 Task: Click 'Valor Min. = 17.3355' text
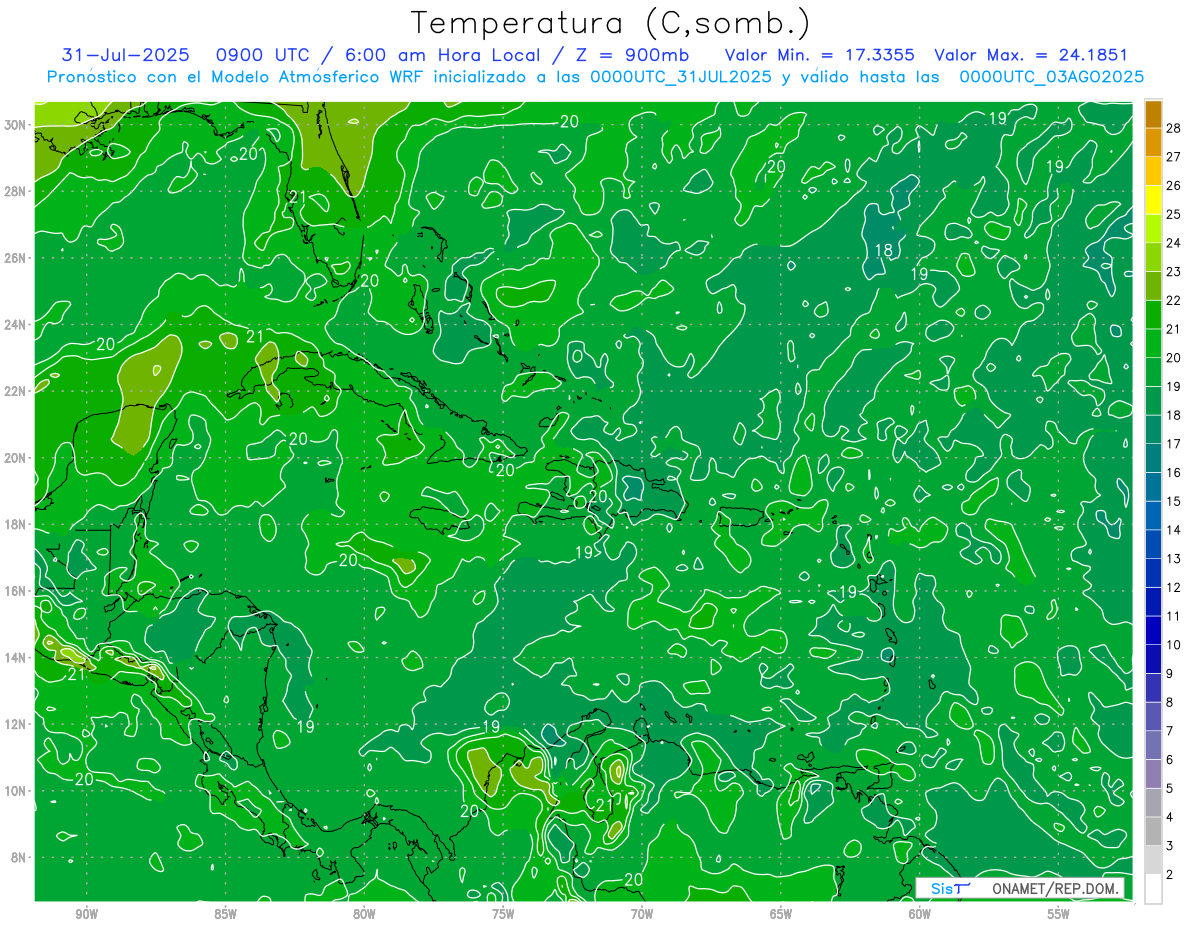click(819, 55)
